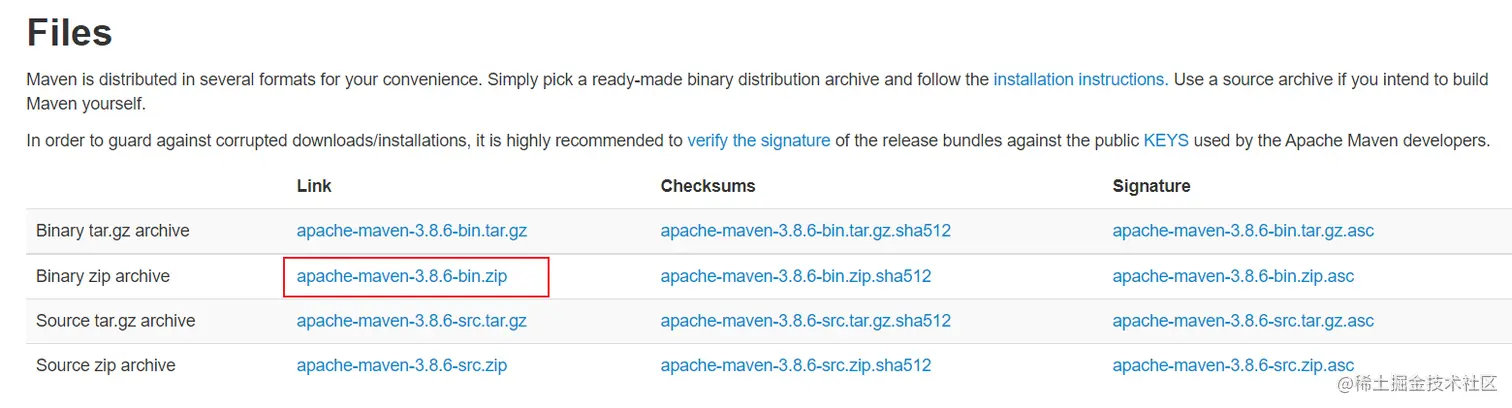
Task: Open the public KEYS link
Action: click(1166, 141)
